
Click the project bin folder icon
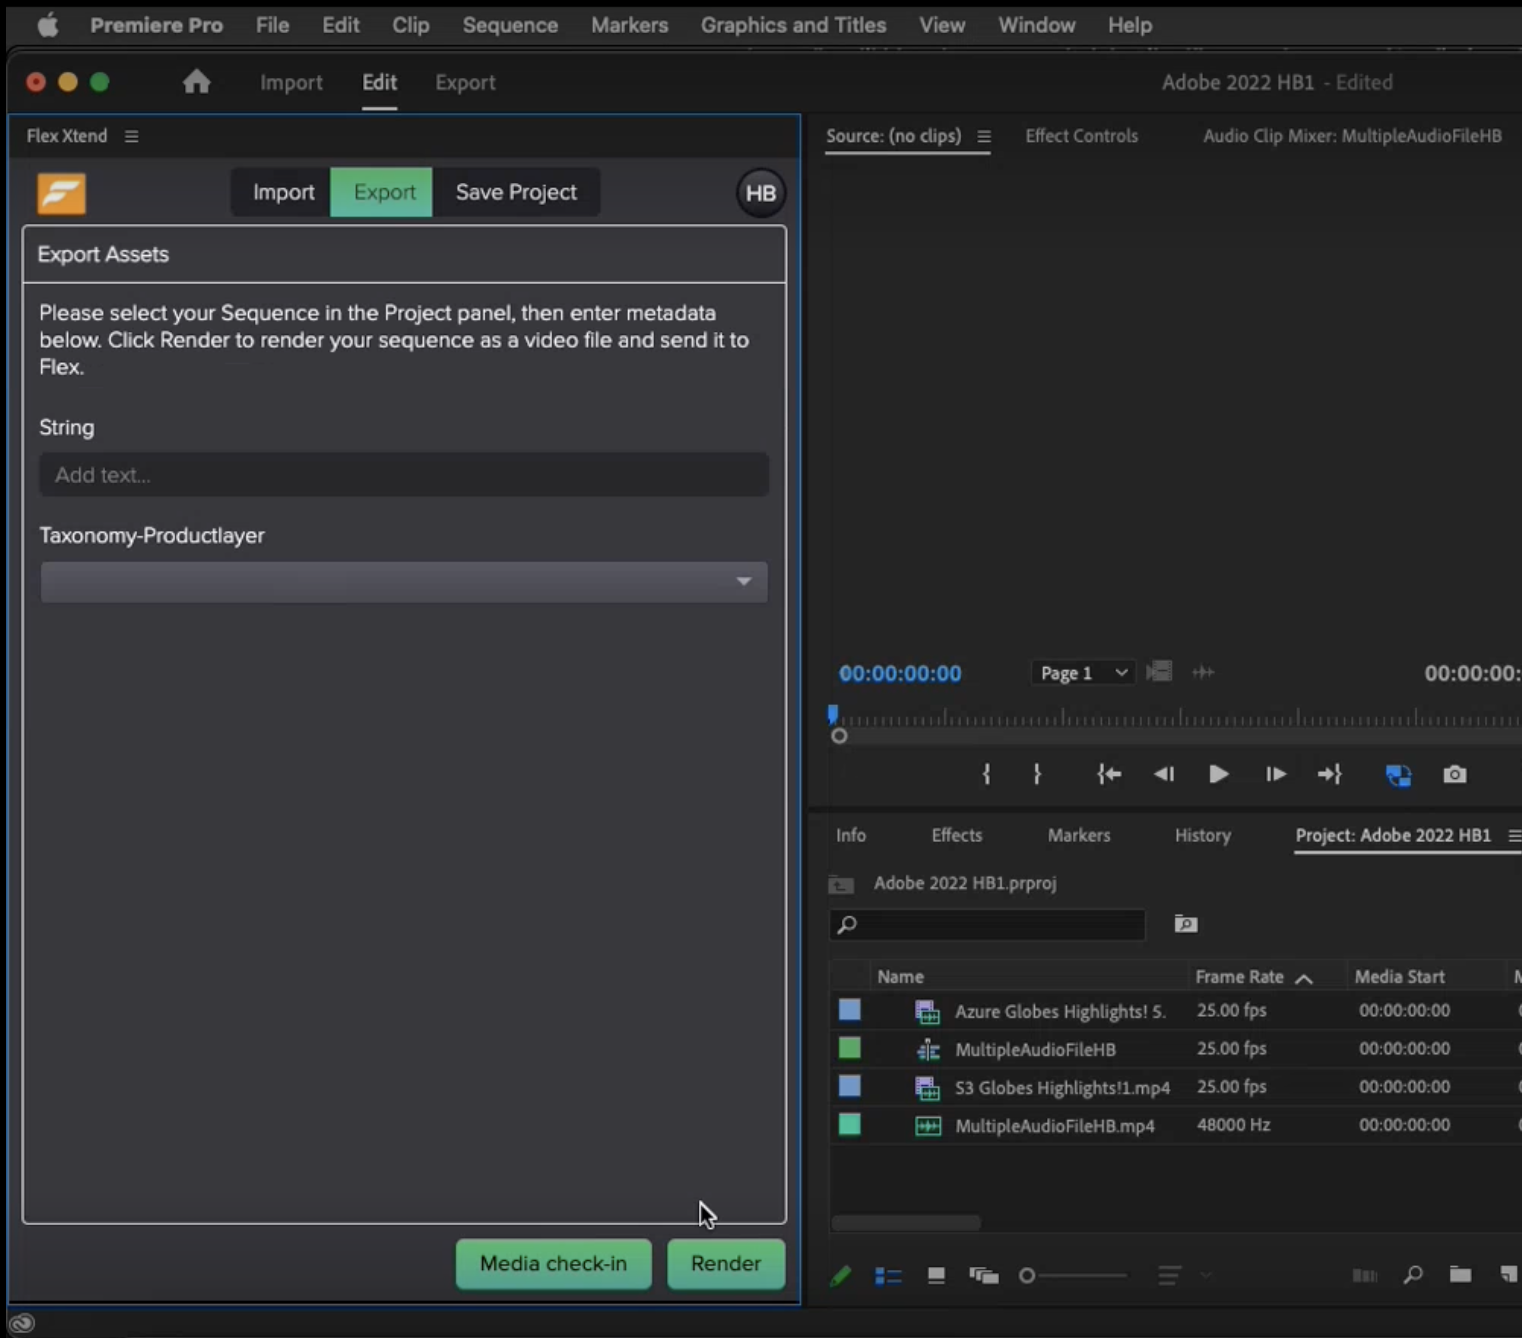(x=841, y=884)
